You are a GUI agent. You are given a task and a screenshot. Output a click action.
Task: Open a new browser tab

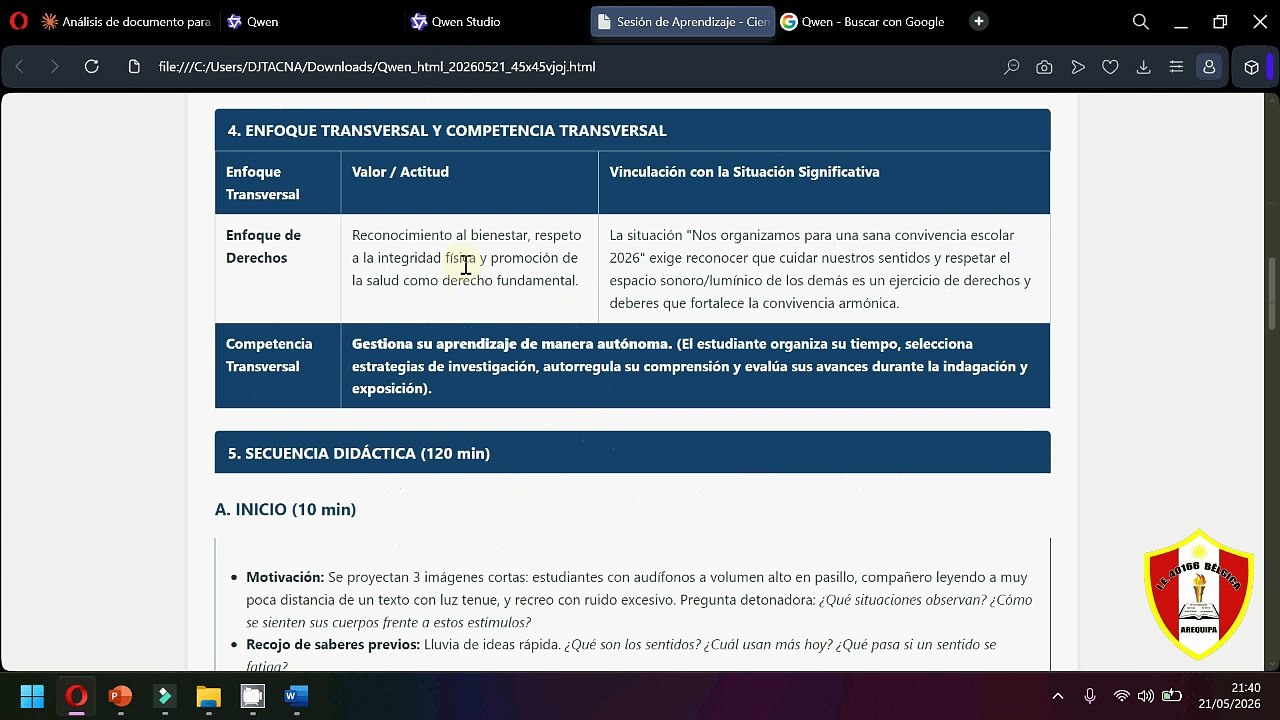[979, 21]
